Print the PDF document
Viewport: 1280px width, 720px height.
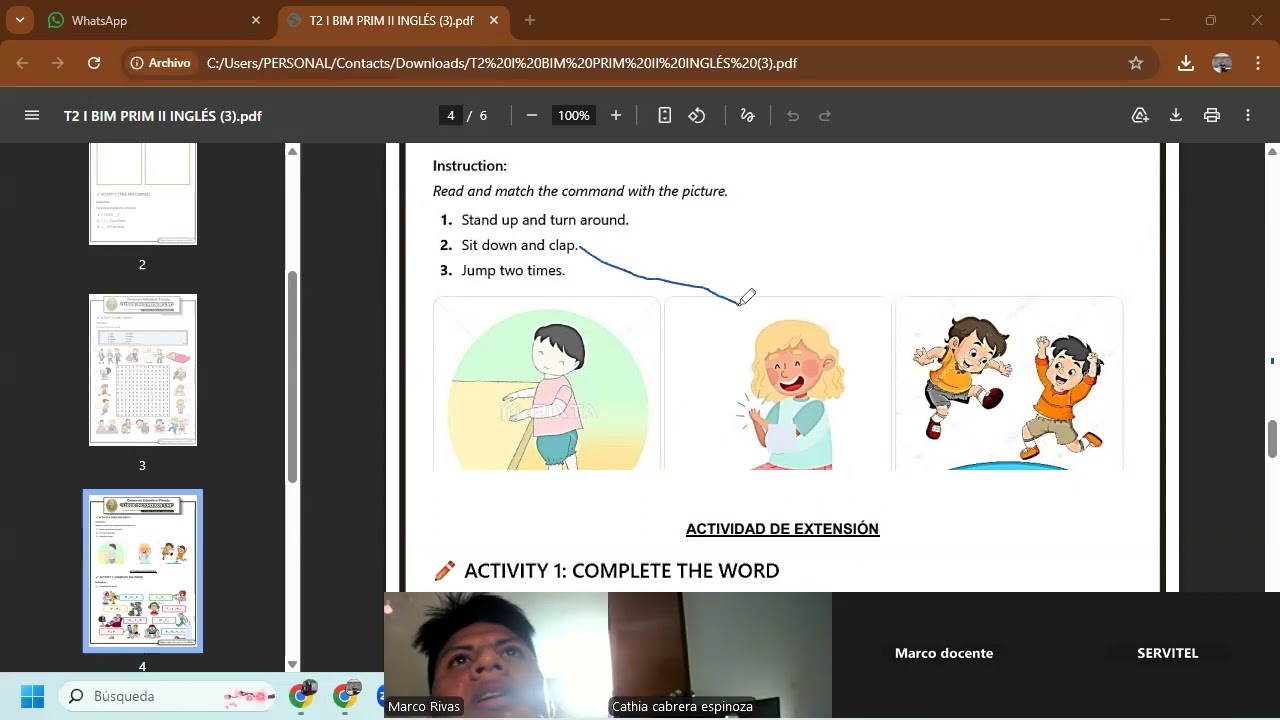(x=1212, y=116)
